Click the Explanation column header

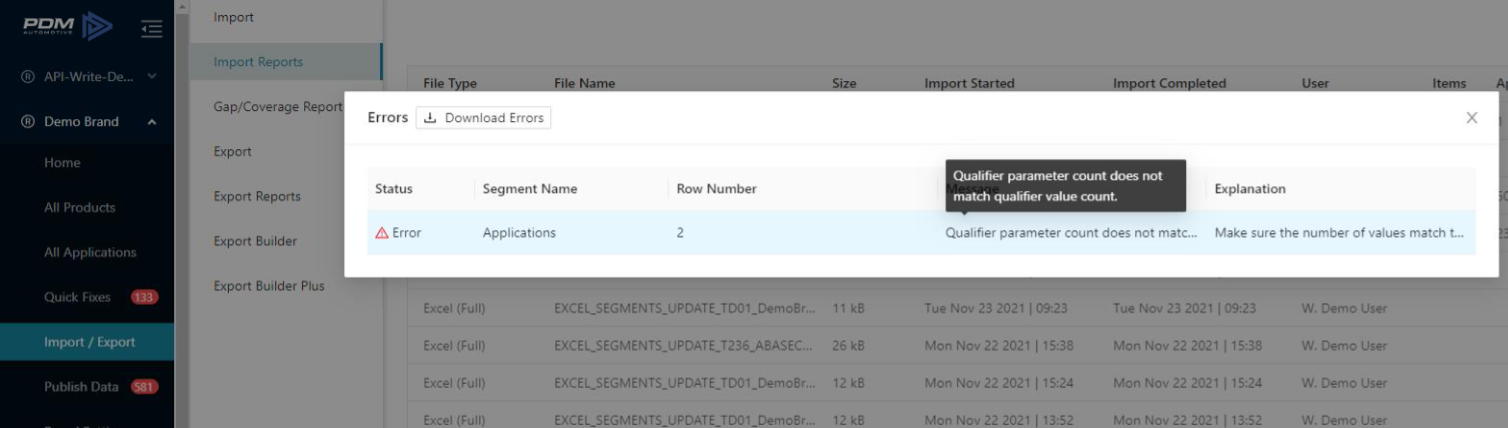click(x=1250, y=189)
